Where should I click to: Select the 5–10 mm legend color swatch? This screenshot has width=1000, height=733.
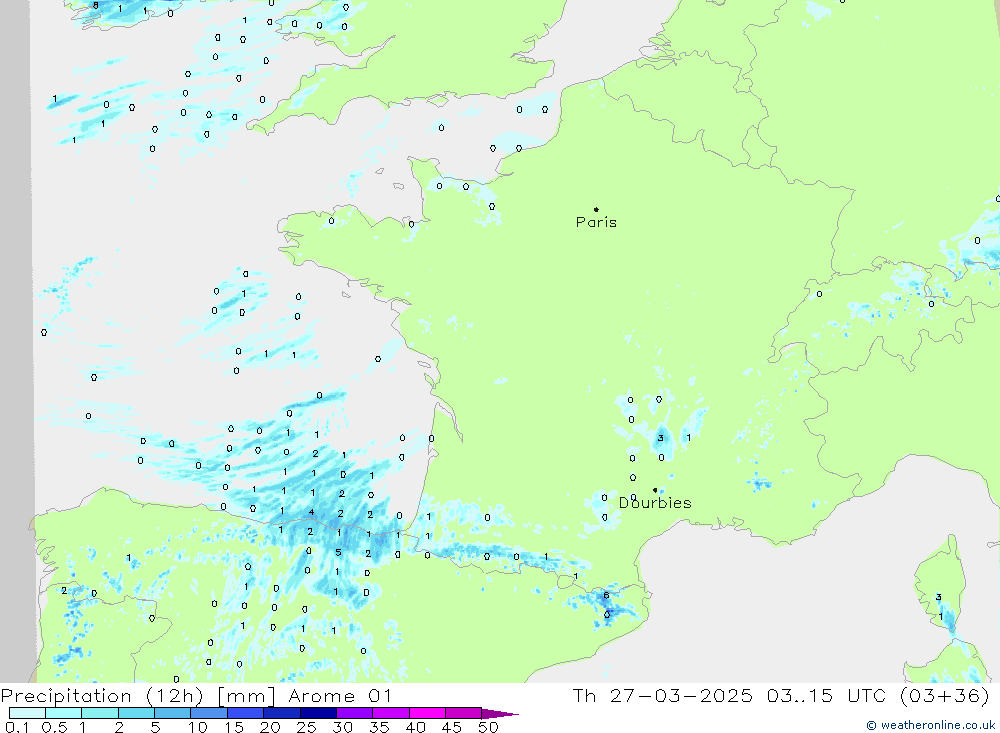pos(172,713)
